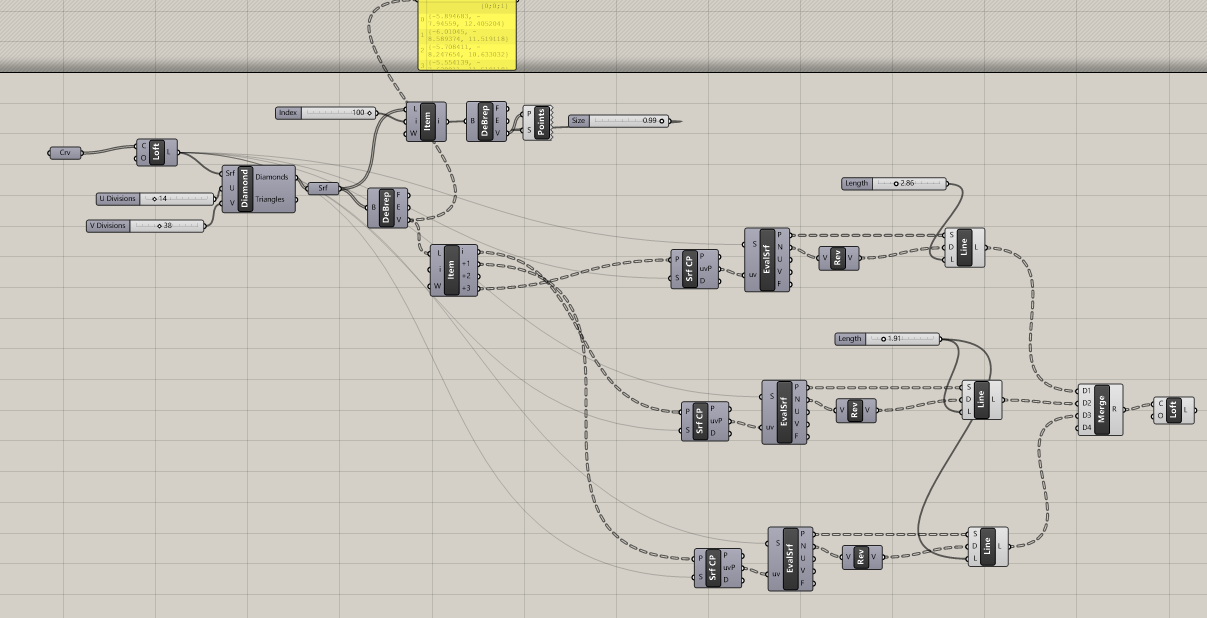This screenshot has height=618, width=1207.
Task: Click the Points component
Action: (x=541, y=123)
